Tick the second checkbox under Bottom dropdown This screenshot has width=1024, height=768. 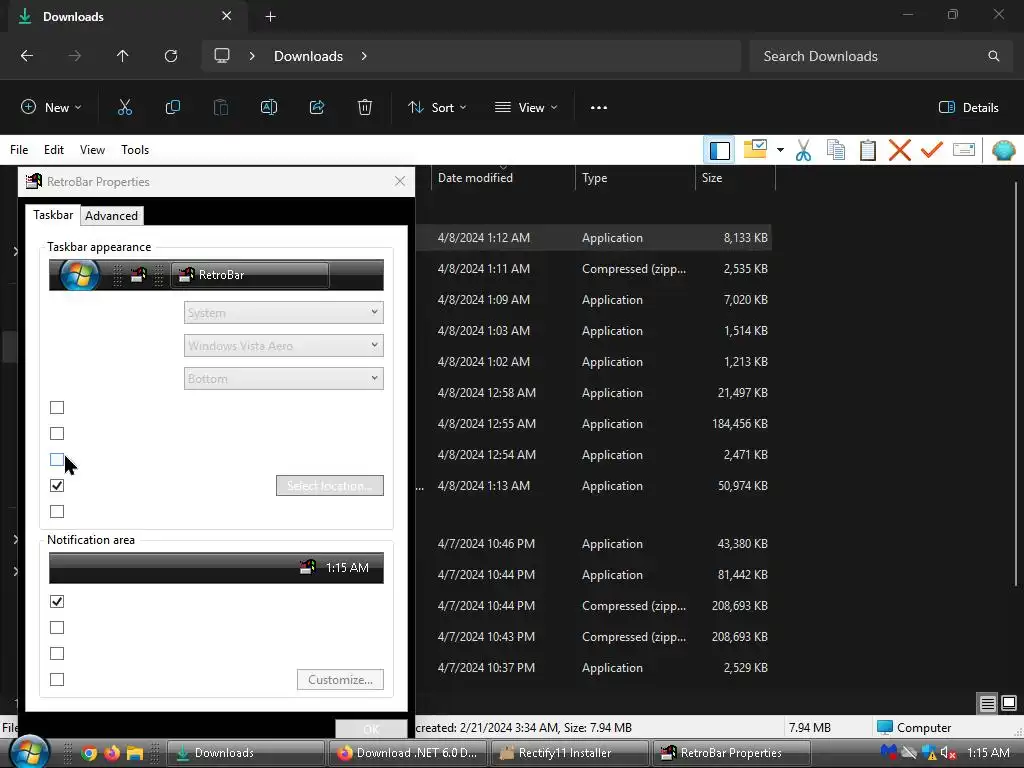(57, 434)
